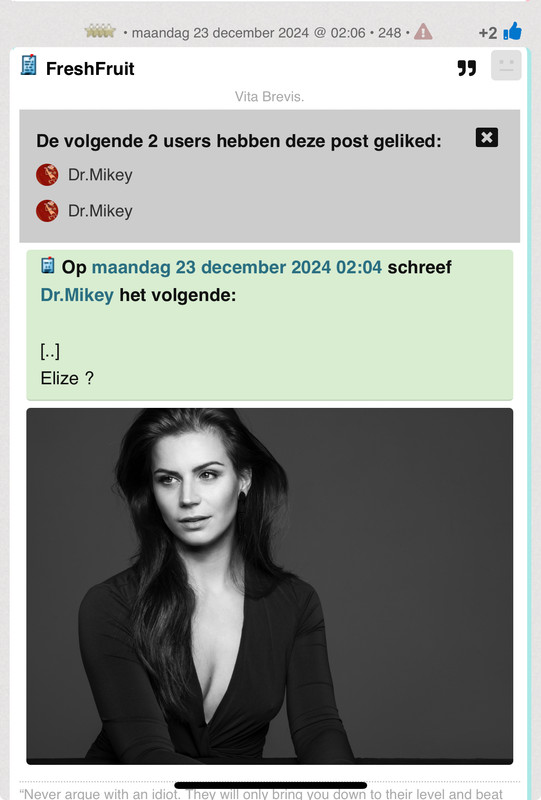Click the small building icon in quote header

click(x=48, y=265)
